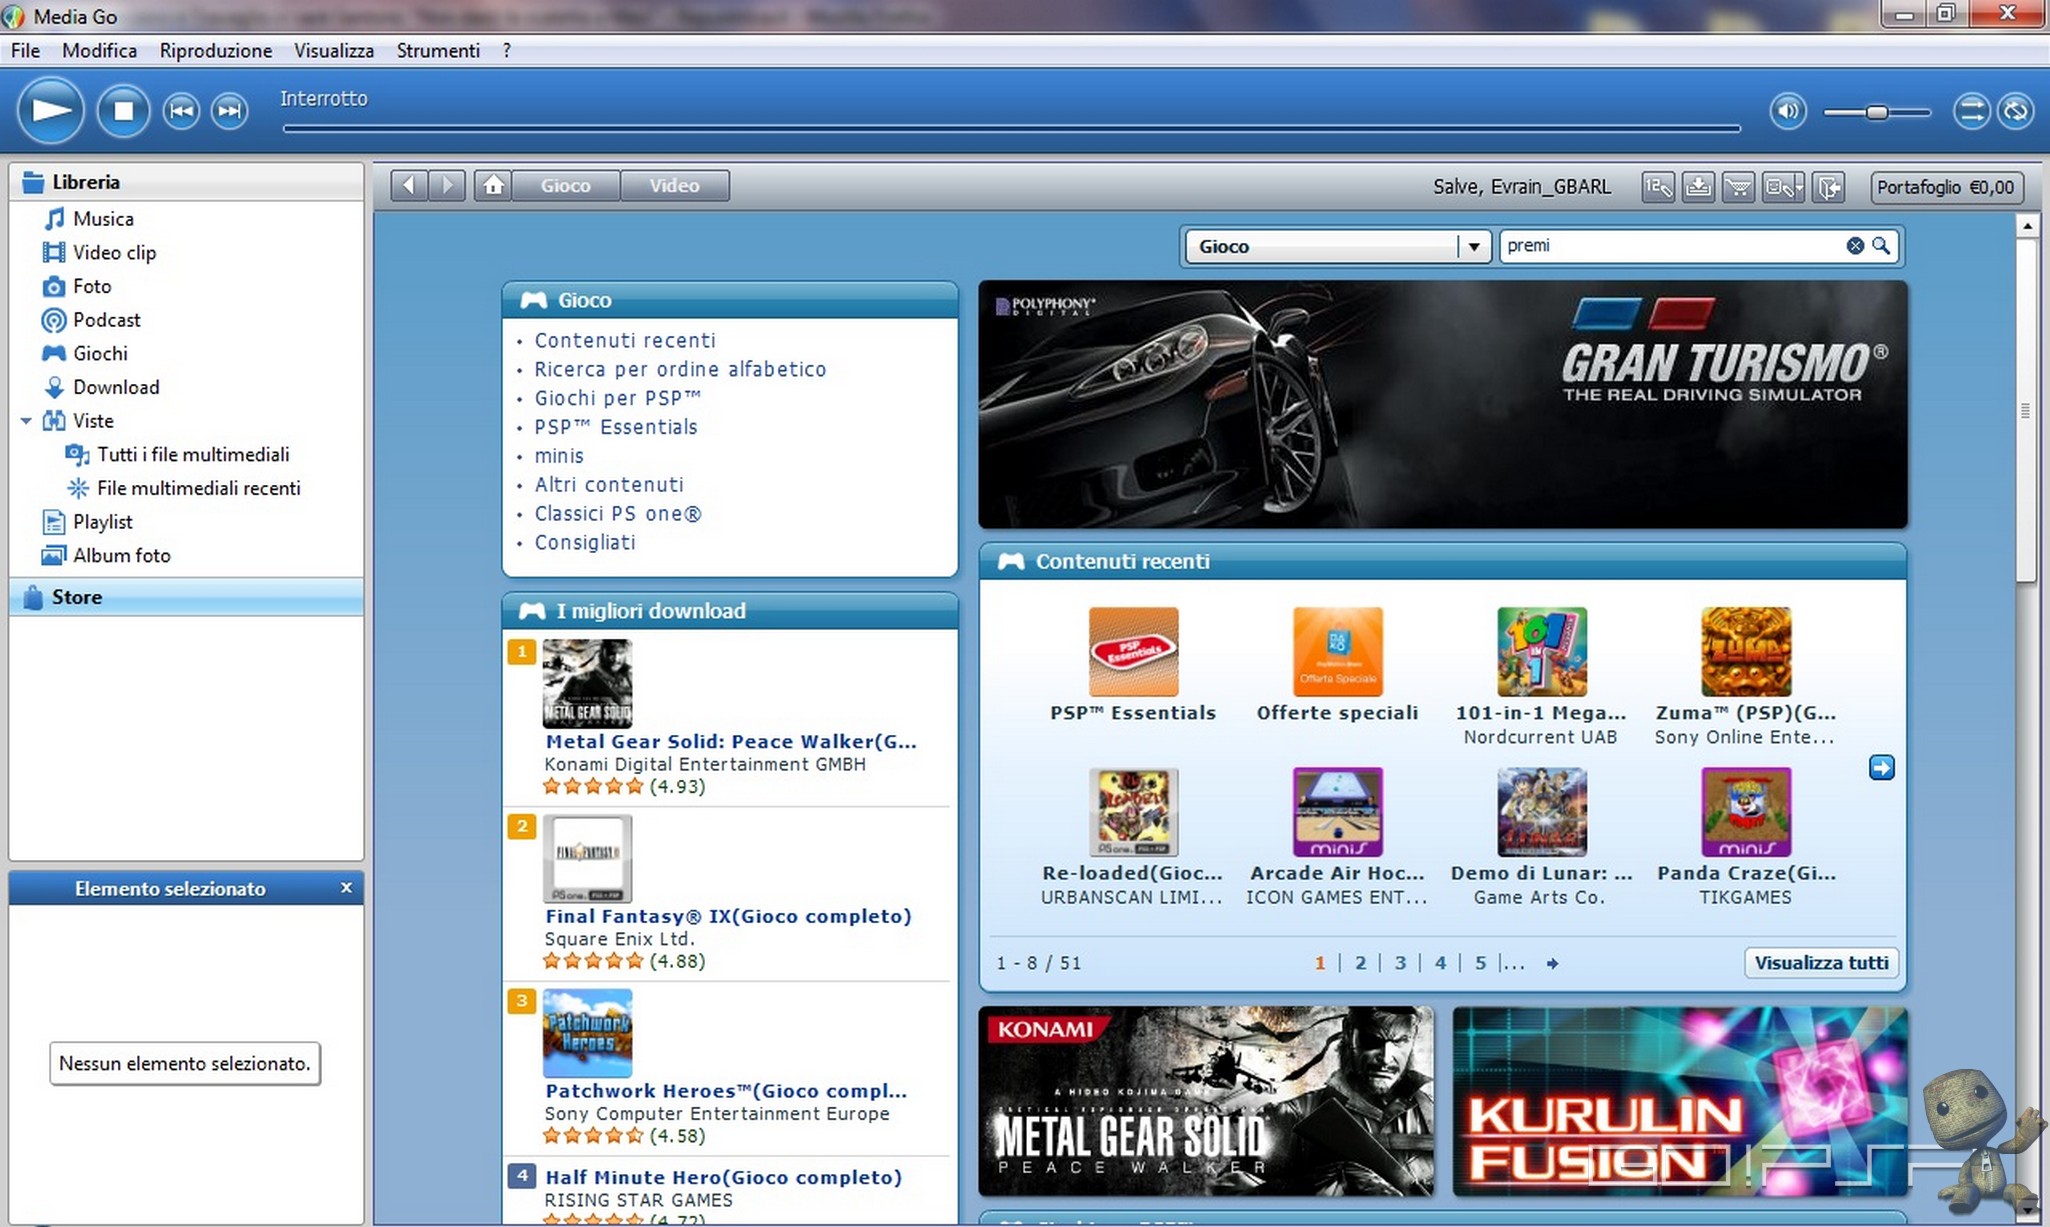Image resolution: width=2050 pixels, height=1227 pixels.
Task: Open the Strumenti menu
Action: point(438,50)
